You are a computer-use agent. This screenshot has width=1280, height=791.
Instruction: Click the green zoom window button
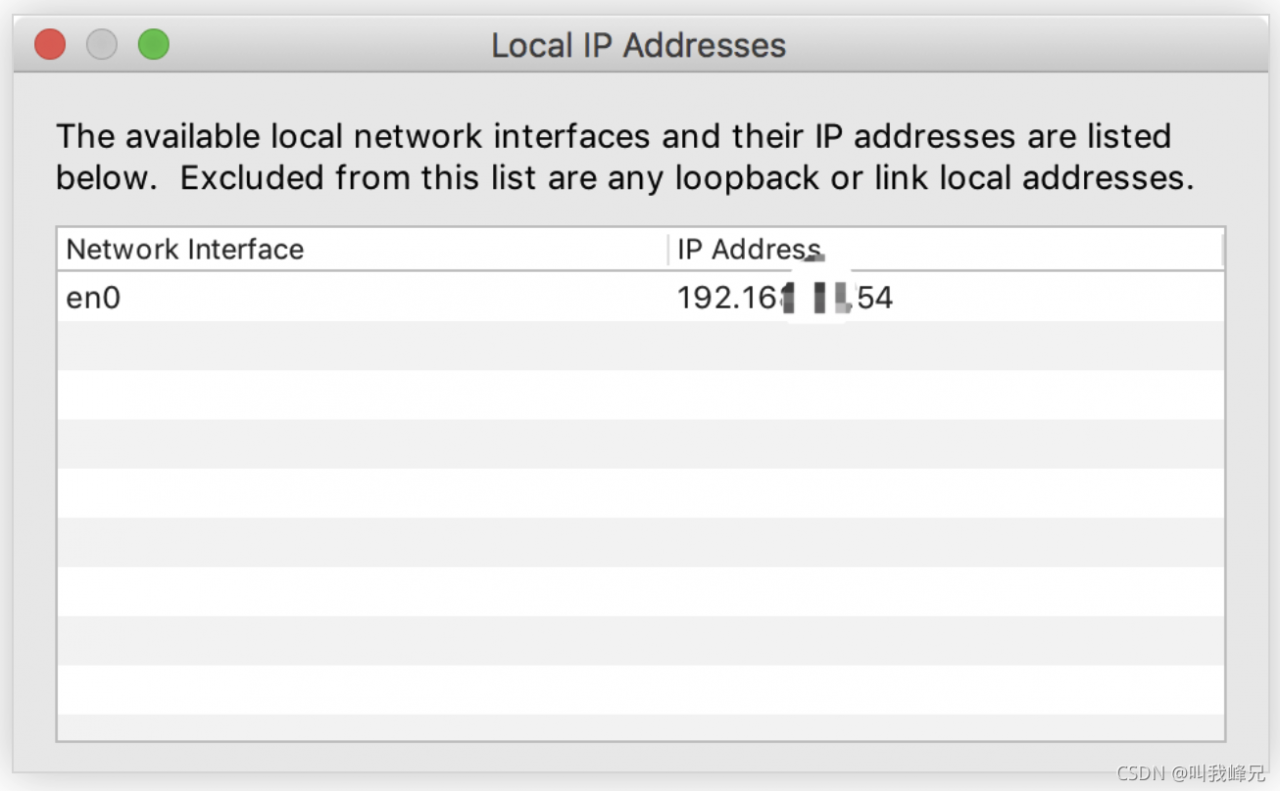coord(153,45)
